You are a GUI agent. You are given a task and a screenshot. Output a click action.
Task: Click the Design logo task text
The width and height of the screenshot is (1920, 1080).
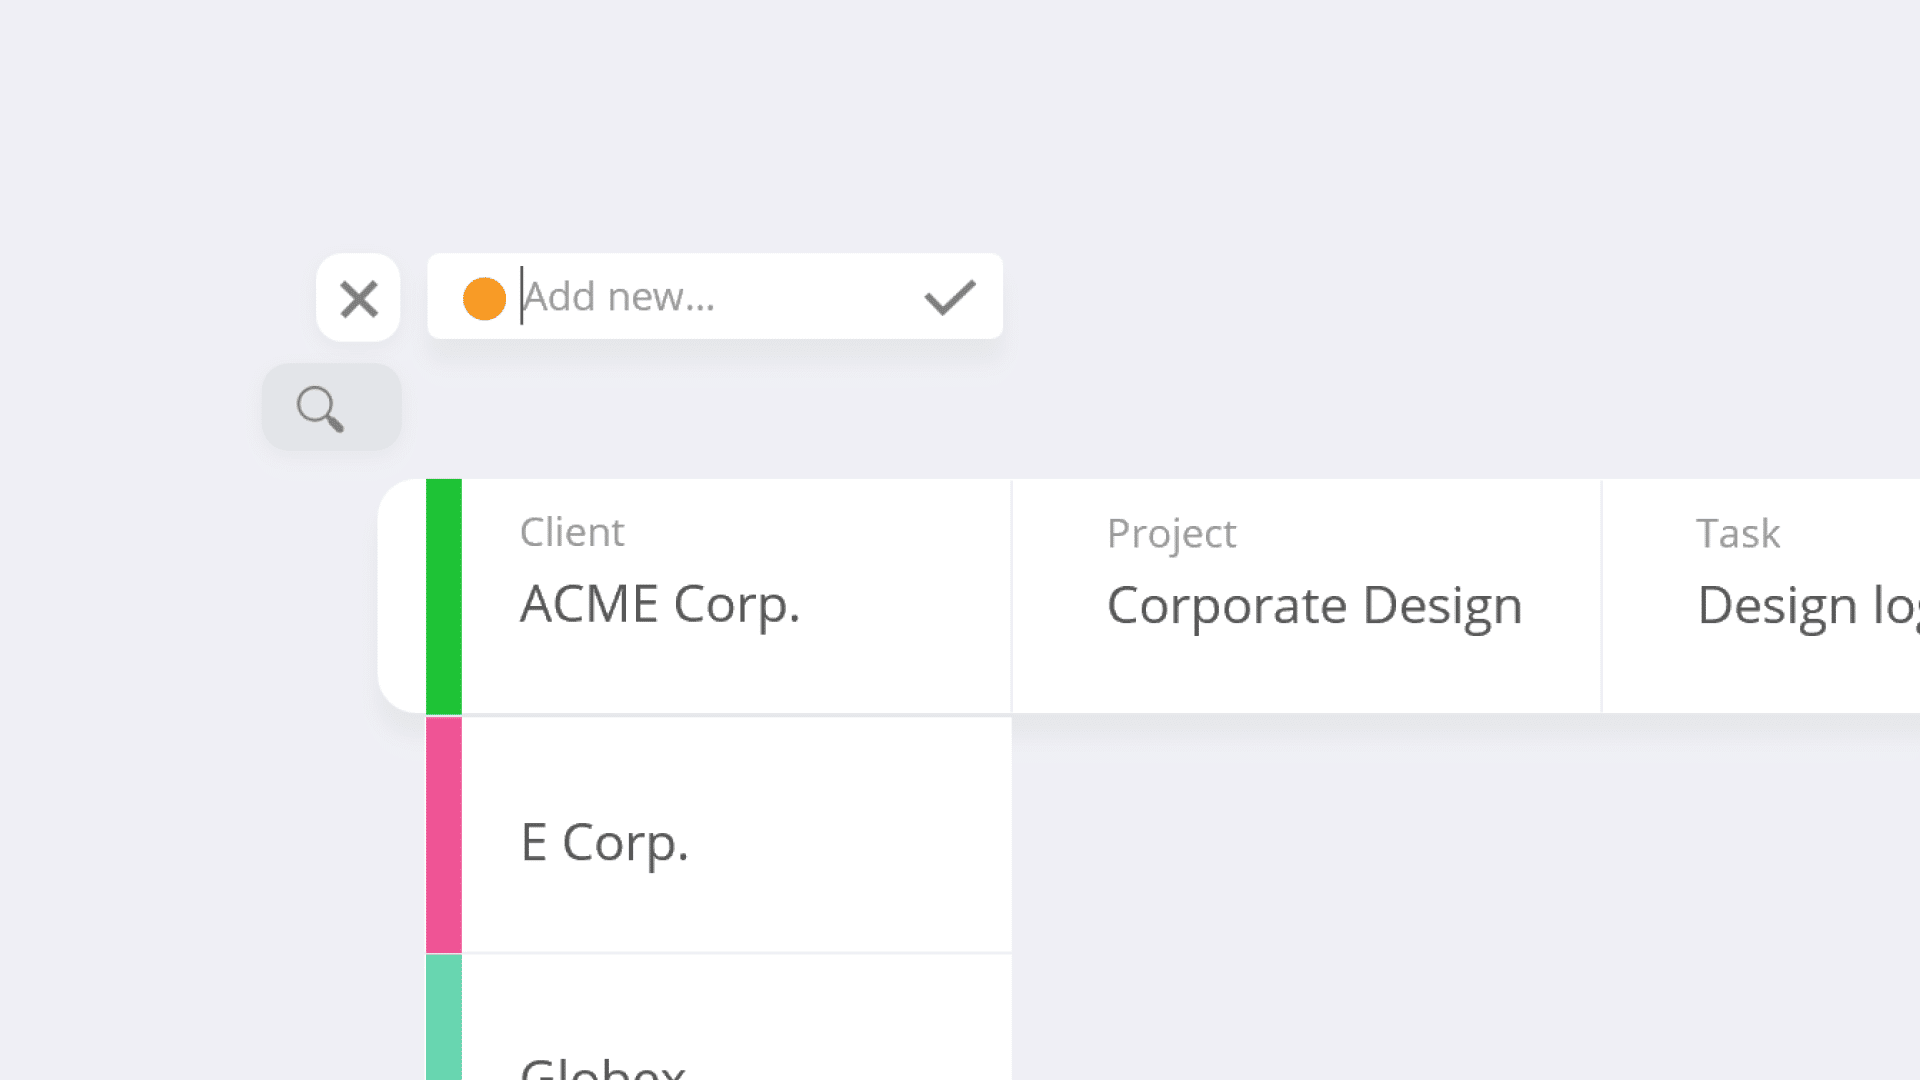[1808, 606]
